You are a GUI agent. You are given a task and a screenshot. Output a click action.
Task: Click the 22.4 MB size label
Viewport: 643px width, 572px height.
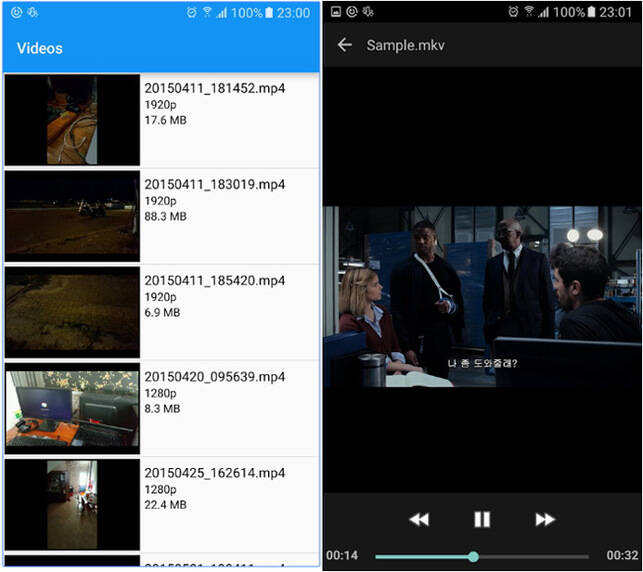coord(165,505)
